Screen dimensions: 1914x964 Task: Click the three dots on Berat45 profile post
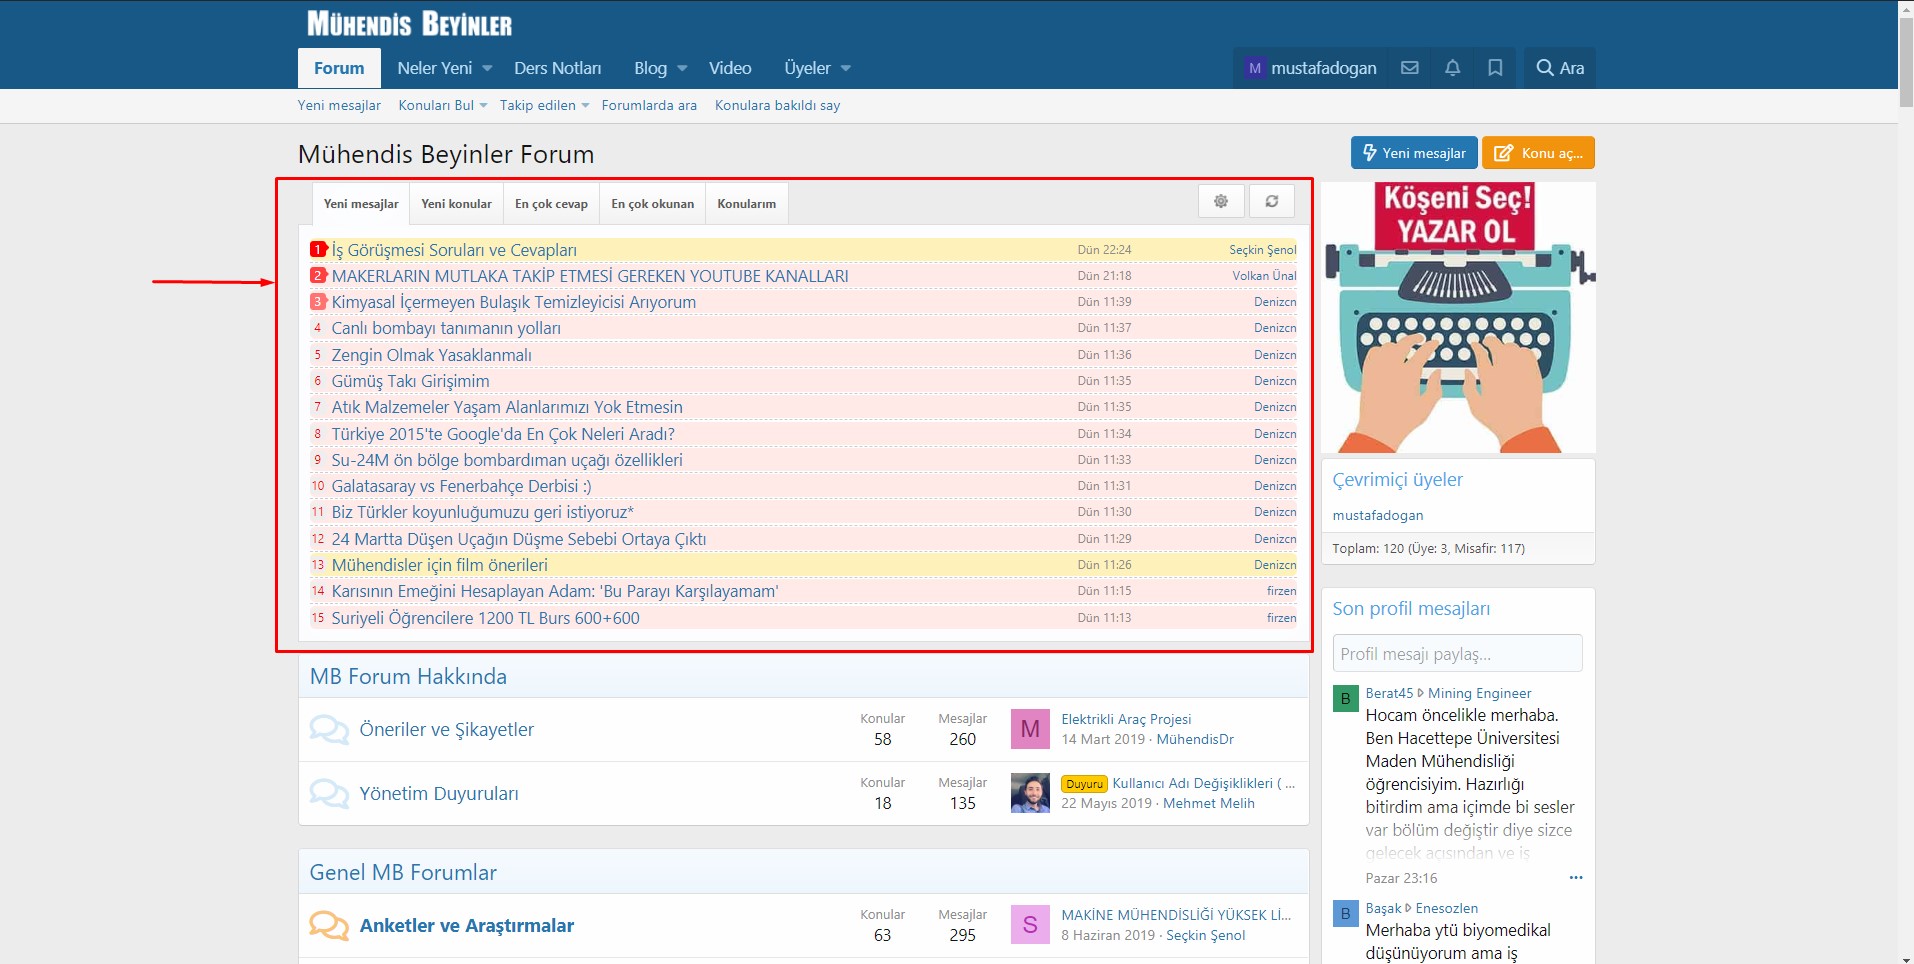(1575, 878)
